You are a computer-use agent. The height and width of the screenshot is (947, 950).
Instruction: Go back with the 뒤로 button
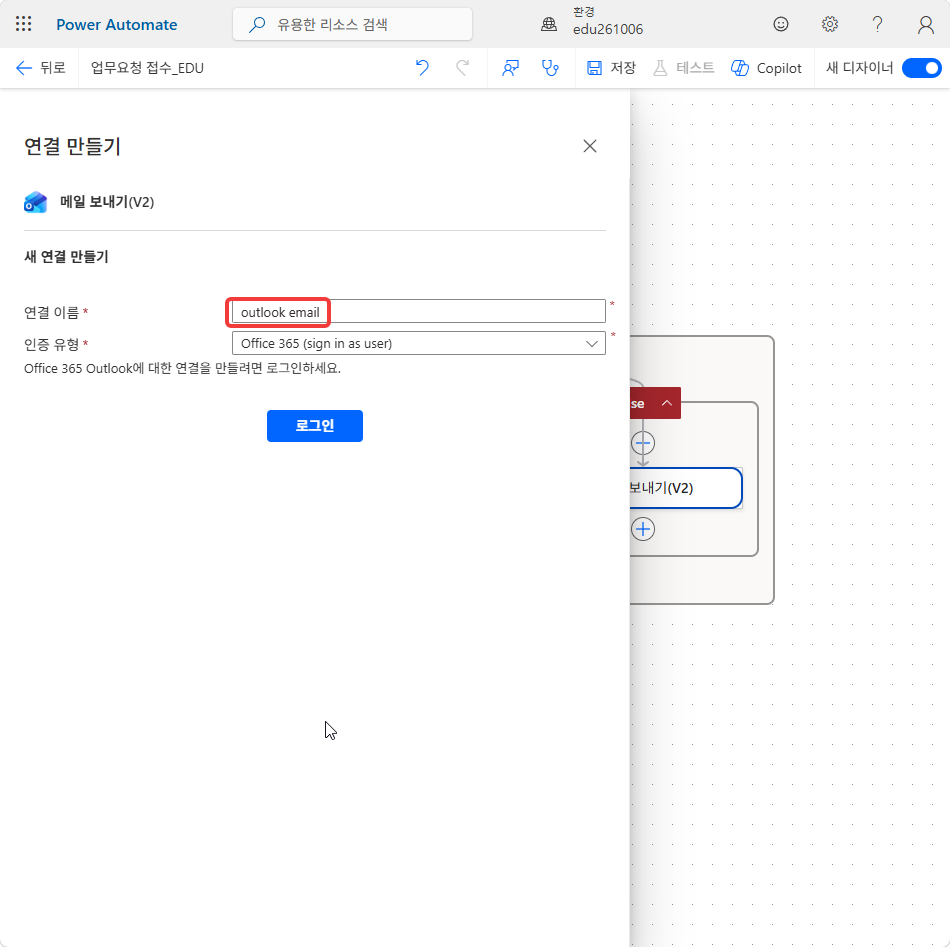click(41, 68)
